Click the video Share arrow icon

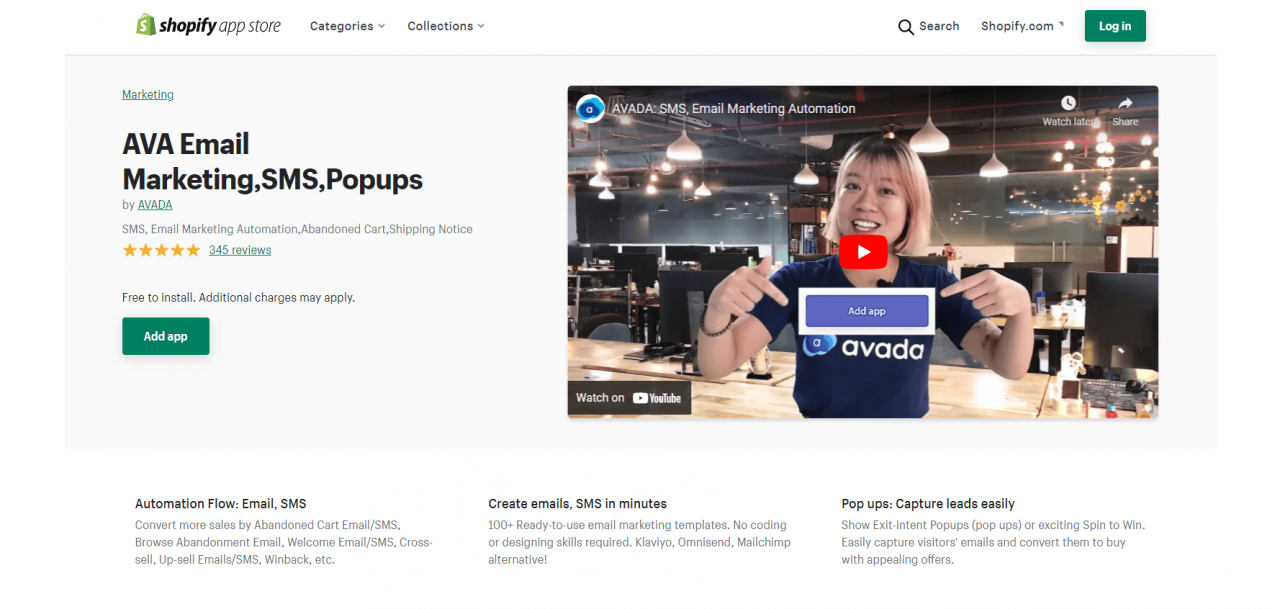[1125, 103]
